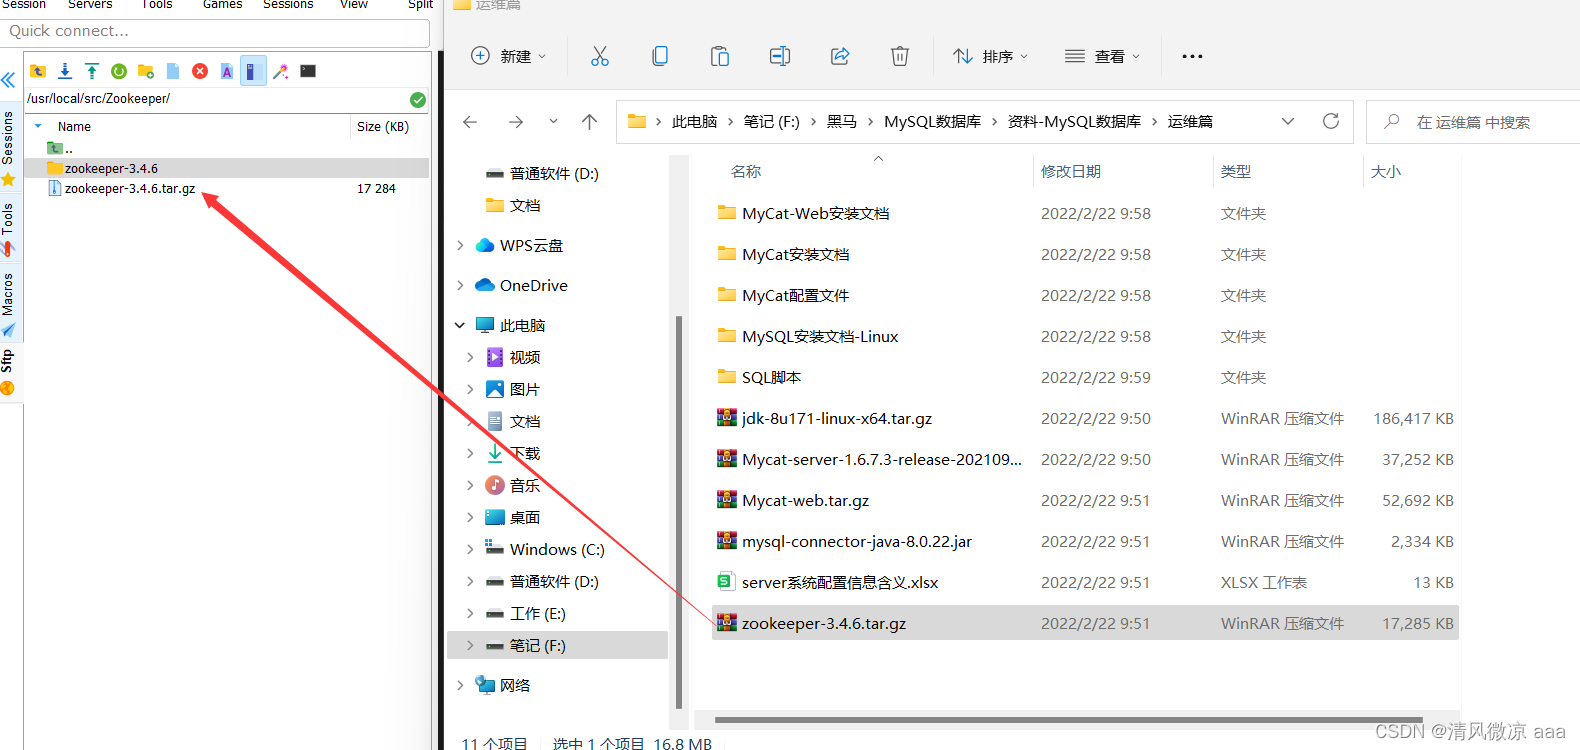The width and height of the screenshot is (1580, 750).
Task: Open the 排序 sort dropdown
Action: pos(990,56)
